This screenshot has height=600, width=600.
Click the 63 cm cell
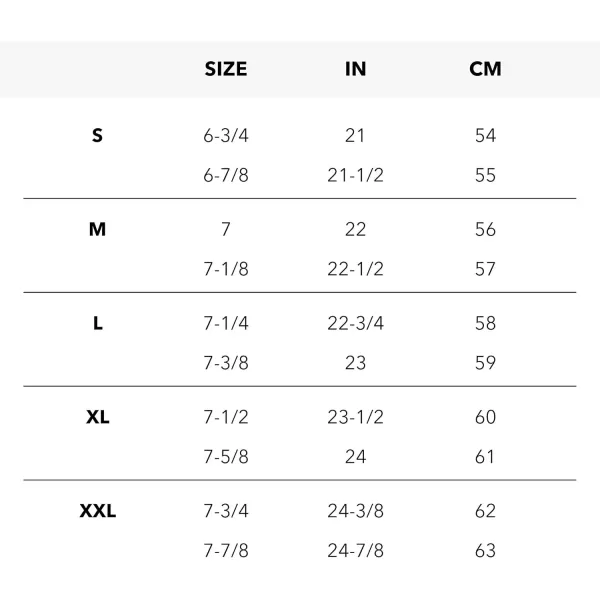click(485, 551)
